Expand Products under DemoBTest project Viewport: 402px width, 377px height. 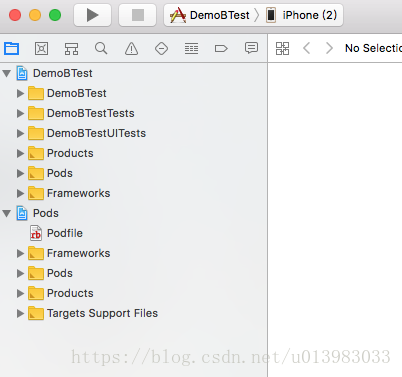[x=20, y=153]
